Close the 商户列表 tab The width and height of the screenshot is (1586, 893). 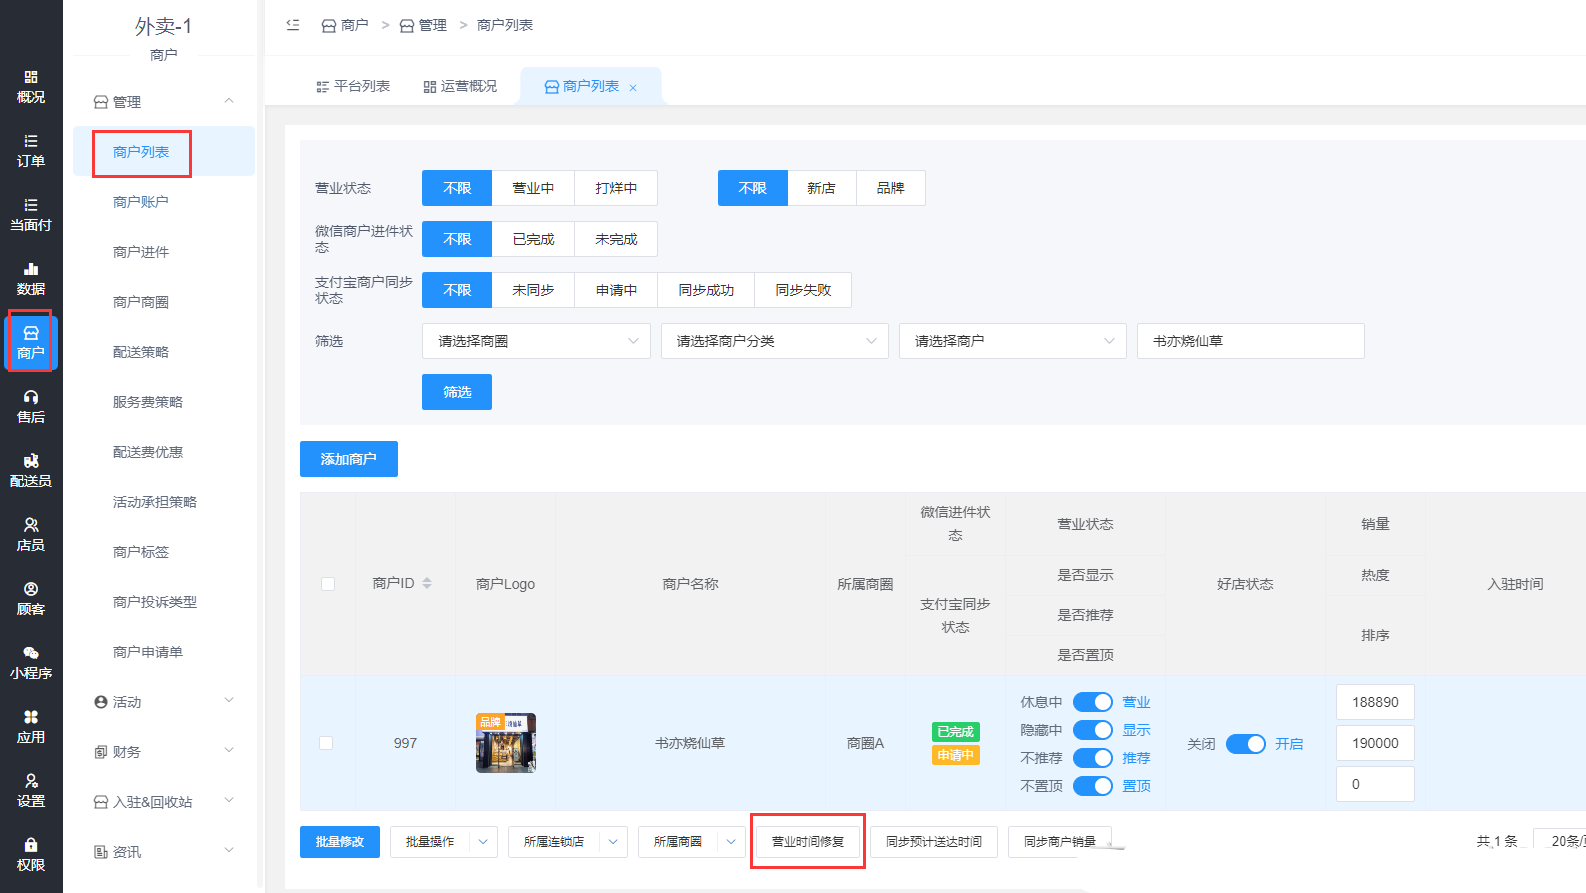(x=633, y=88)
